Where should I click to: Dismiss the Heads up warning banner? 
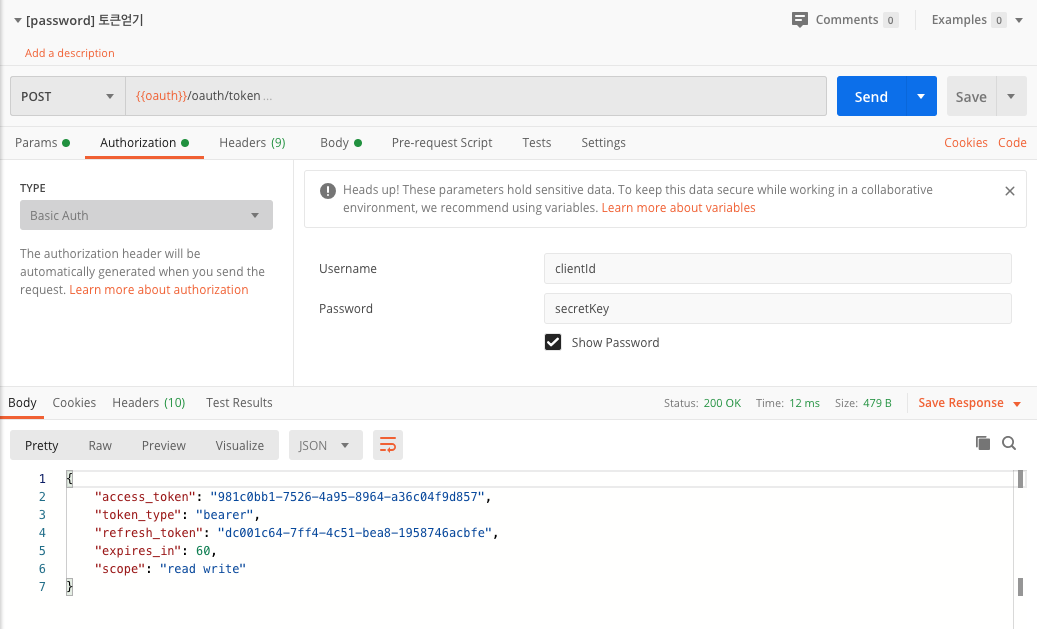(1009, 191)
